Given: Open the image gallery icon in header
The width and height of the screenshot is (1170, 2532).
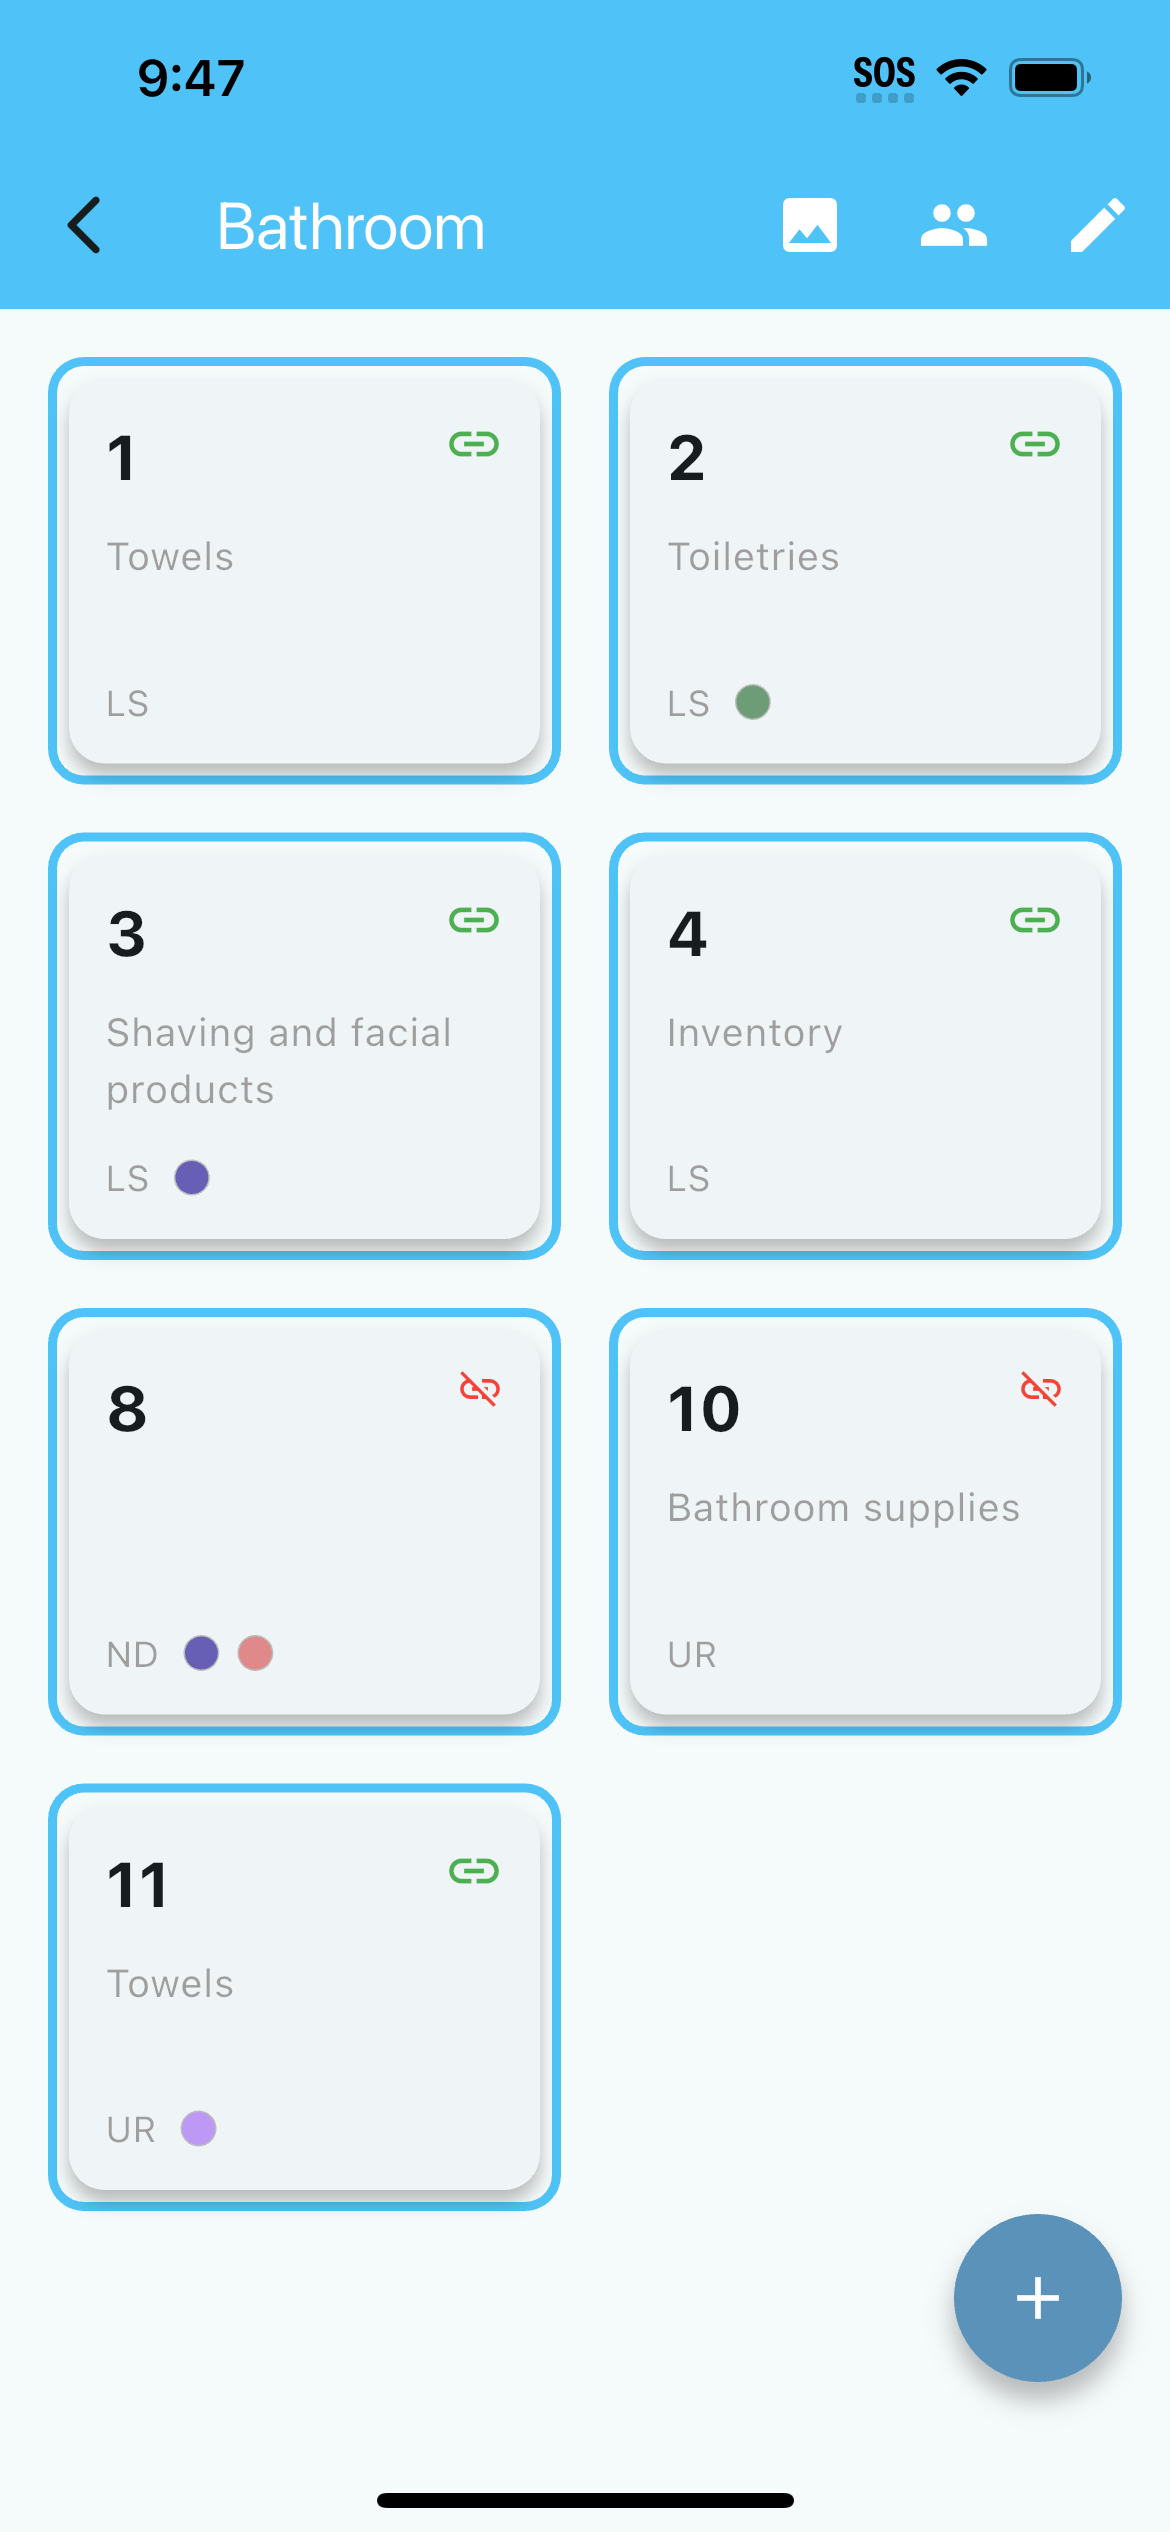Looking at the screenshot, I should tap(809, 225).
